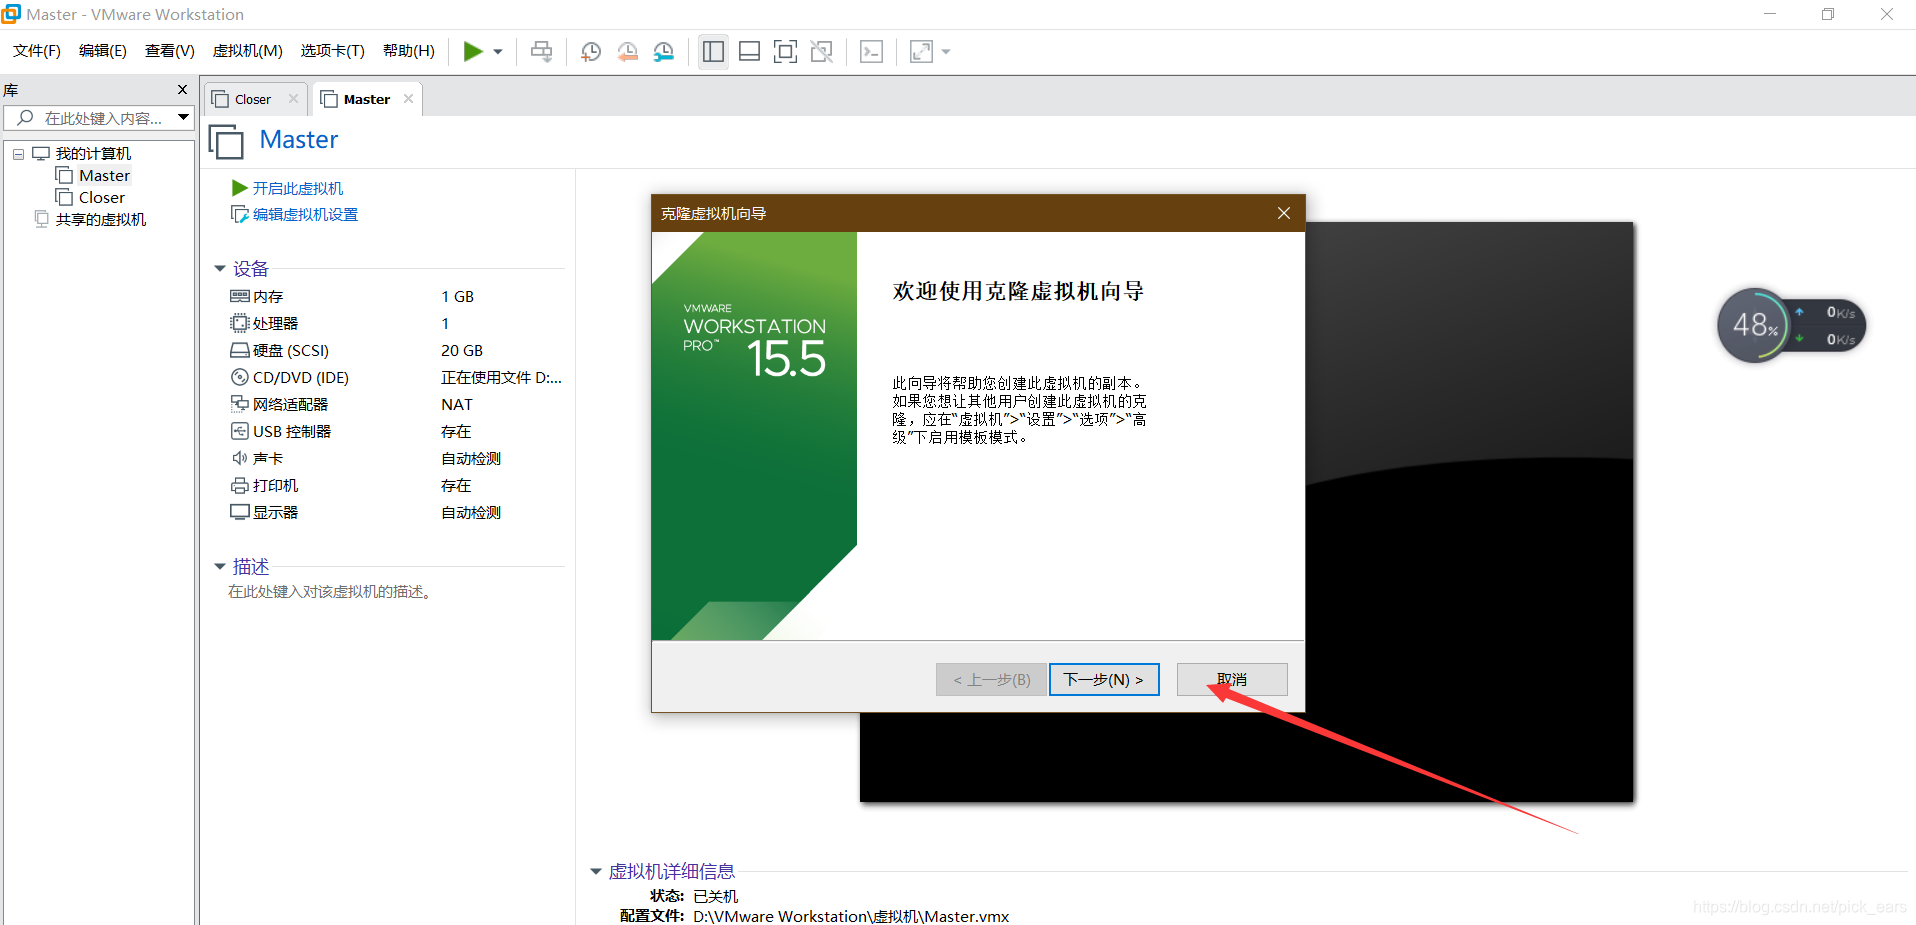
Task: Open the snapshot manager icon
Action: [x=664, y=51]
